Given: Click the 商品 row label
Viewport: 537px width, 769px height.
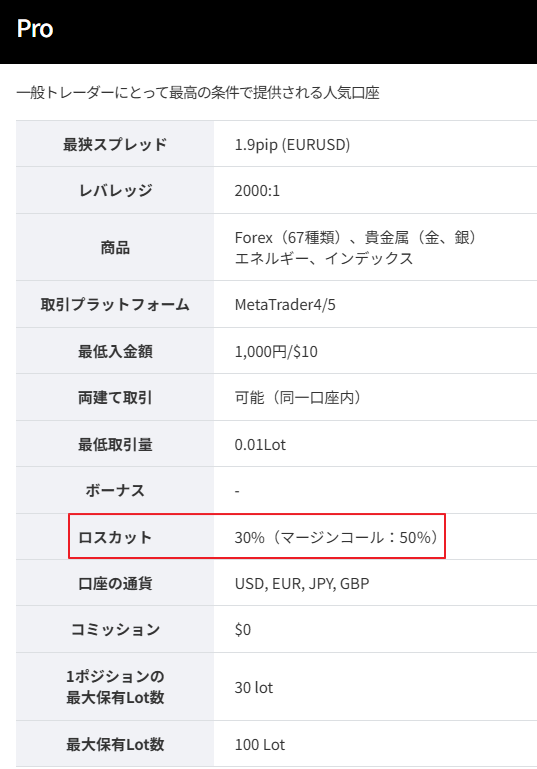Looking at the screenshot, I should pos(115,248).
